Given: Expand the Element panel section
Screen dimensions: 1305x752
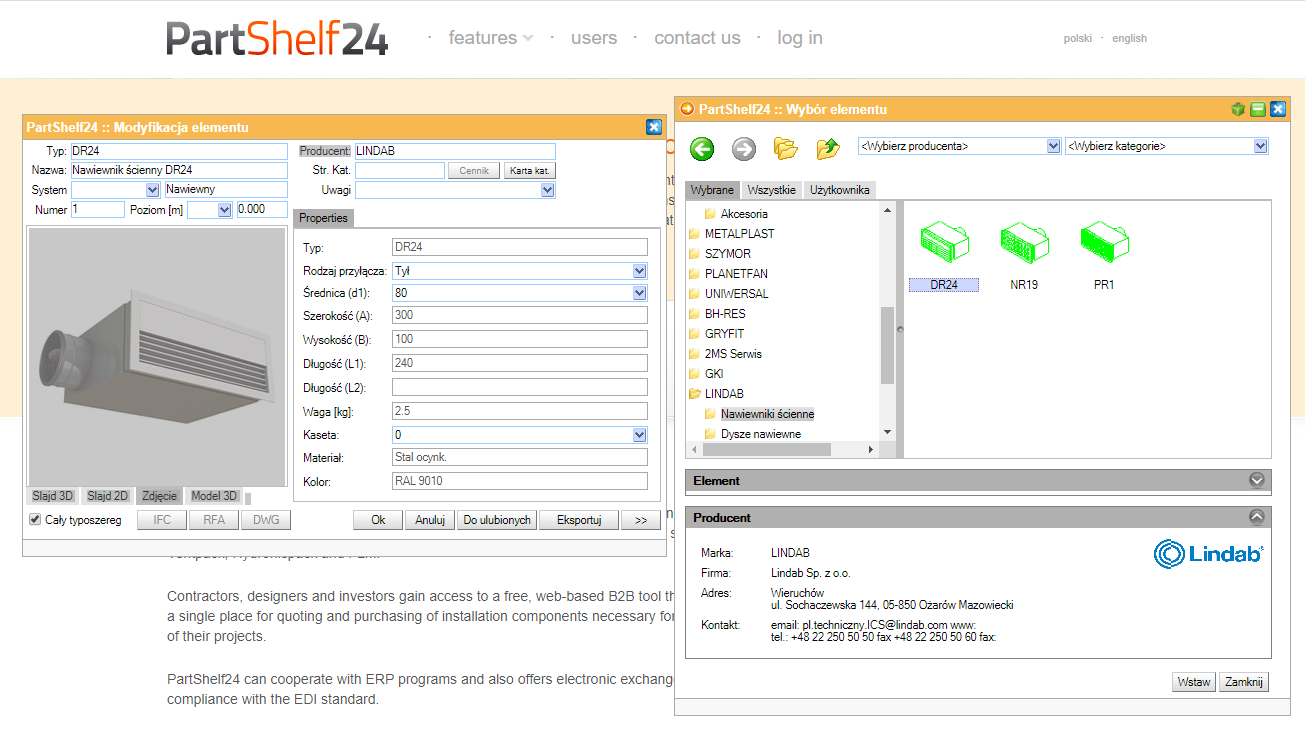Looking at the screenshot, I should 1257,480.
